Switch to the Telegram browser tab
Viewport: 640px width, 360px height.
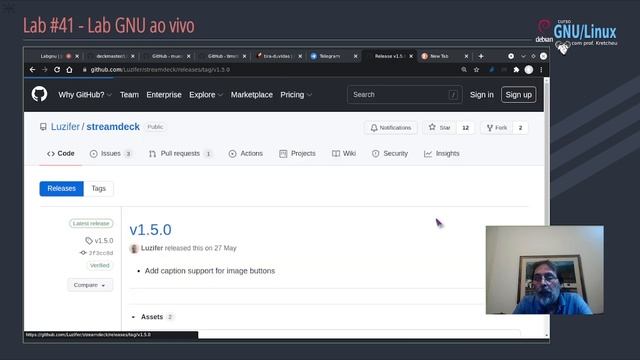coord(330,56)
